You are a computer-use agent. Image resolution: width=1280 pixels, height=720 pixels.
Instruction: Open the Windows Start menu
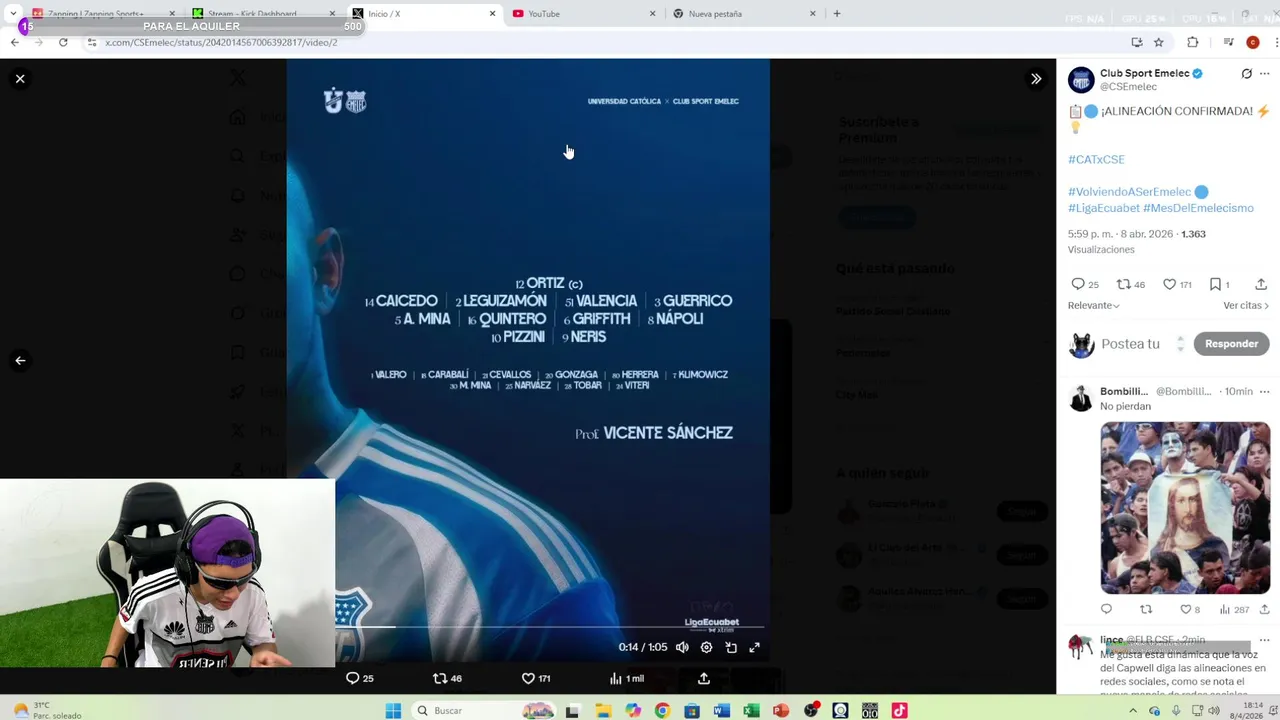(393, 710)
